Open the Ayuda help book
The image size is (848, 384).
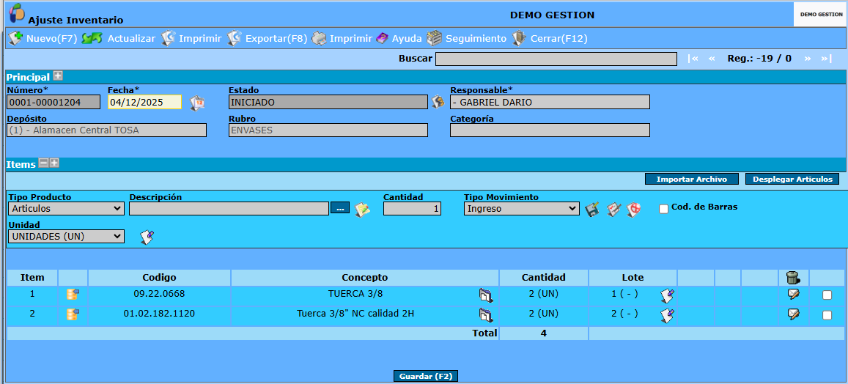(398, 38)
